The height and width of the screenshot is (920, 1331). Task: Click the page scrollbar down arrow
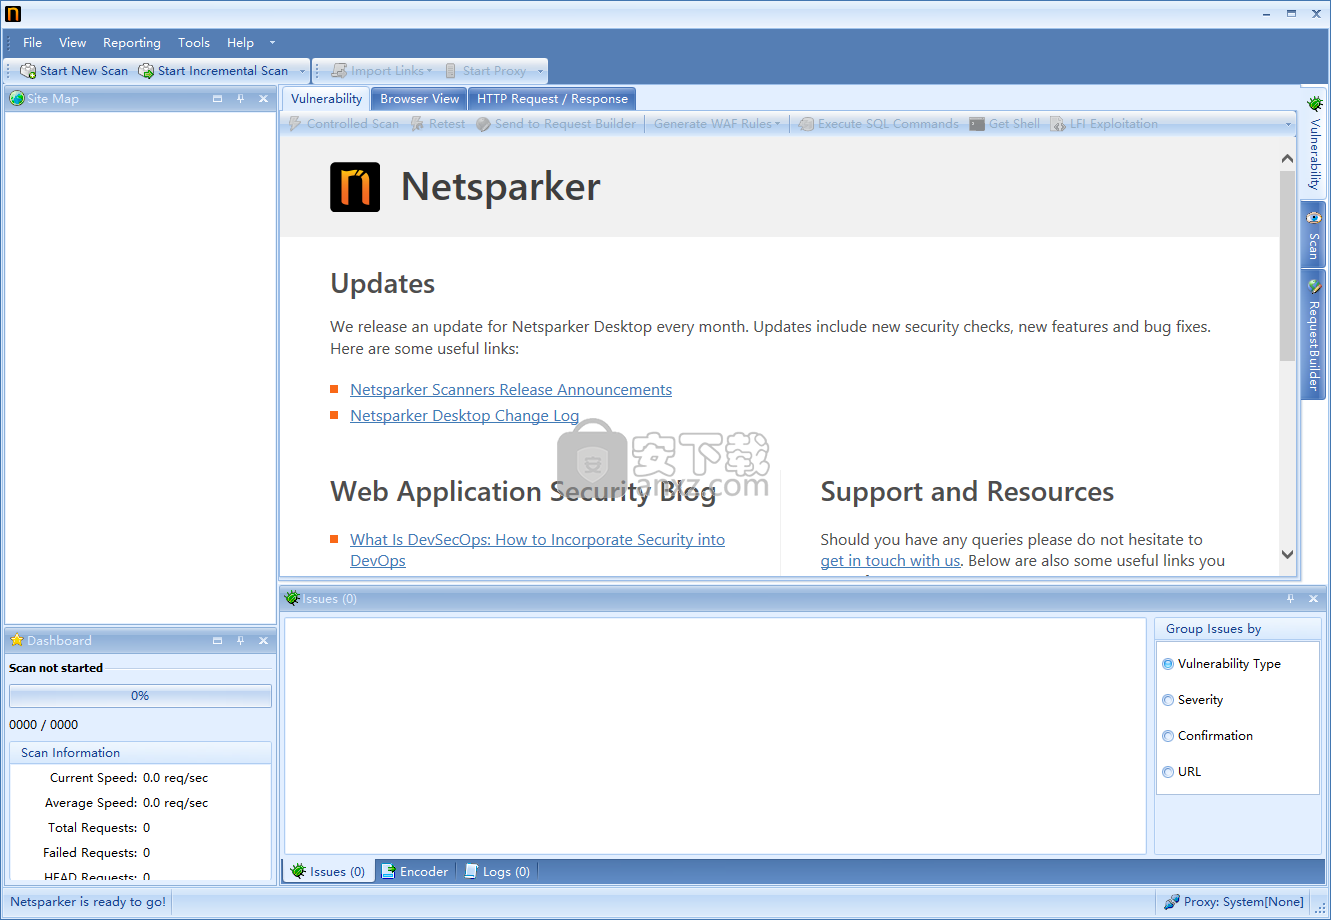point(1287,554)
